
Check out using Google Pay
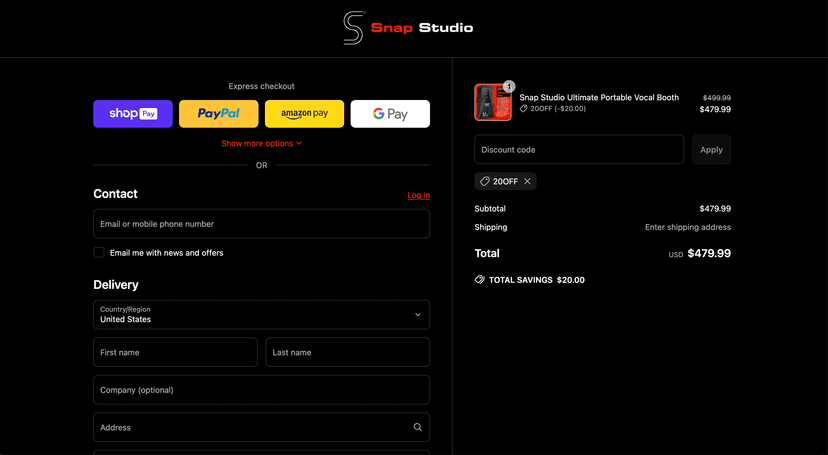pyautogui.click(x=390, y=114)
